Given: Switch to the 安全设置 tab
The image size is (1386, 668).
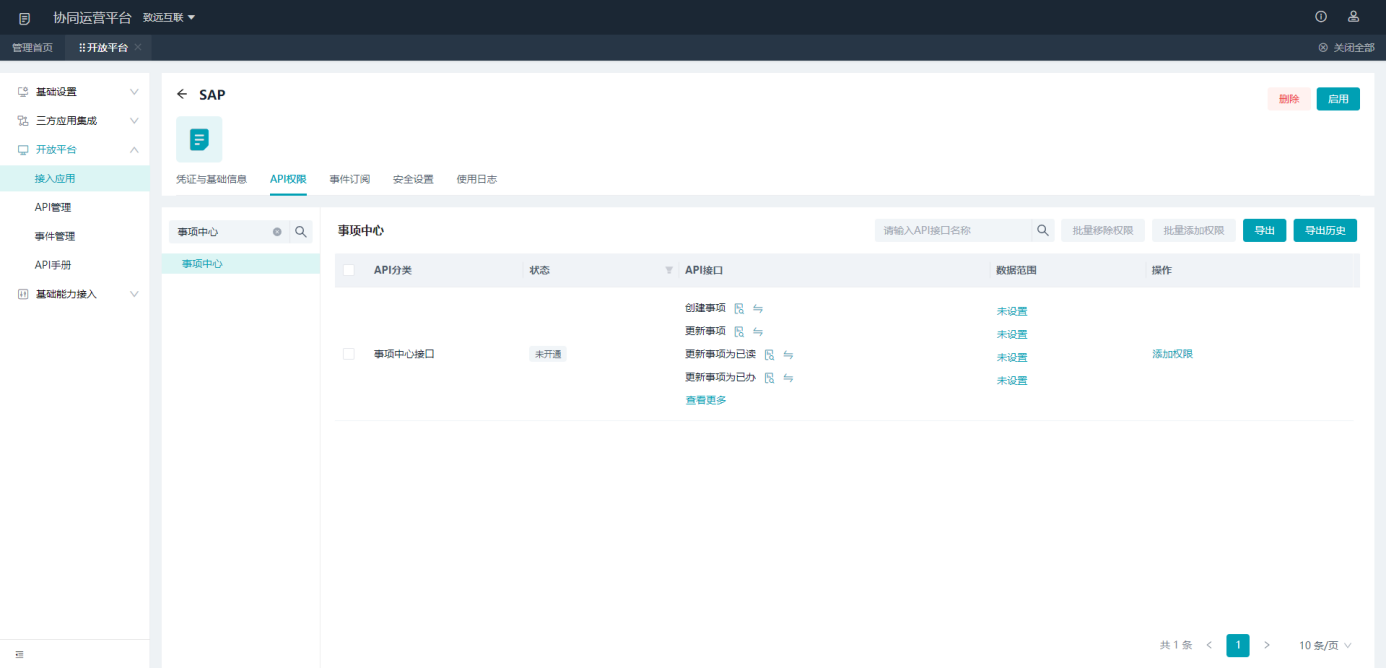Looking at the screenshot, I should 413,180.
